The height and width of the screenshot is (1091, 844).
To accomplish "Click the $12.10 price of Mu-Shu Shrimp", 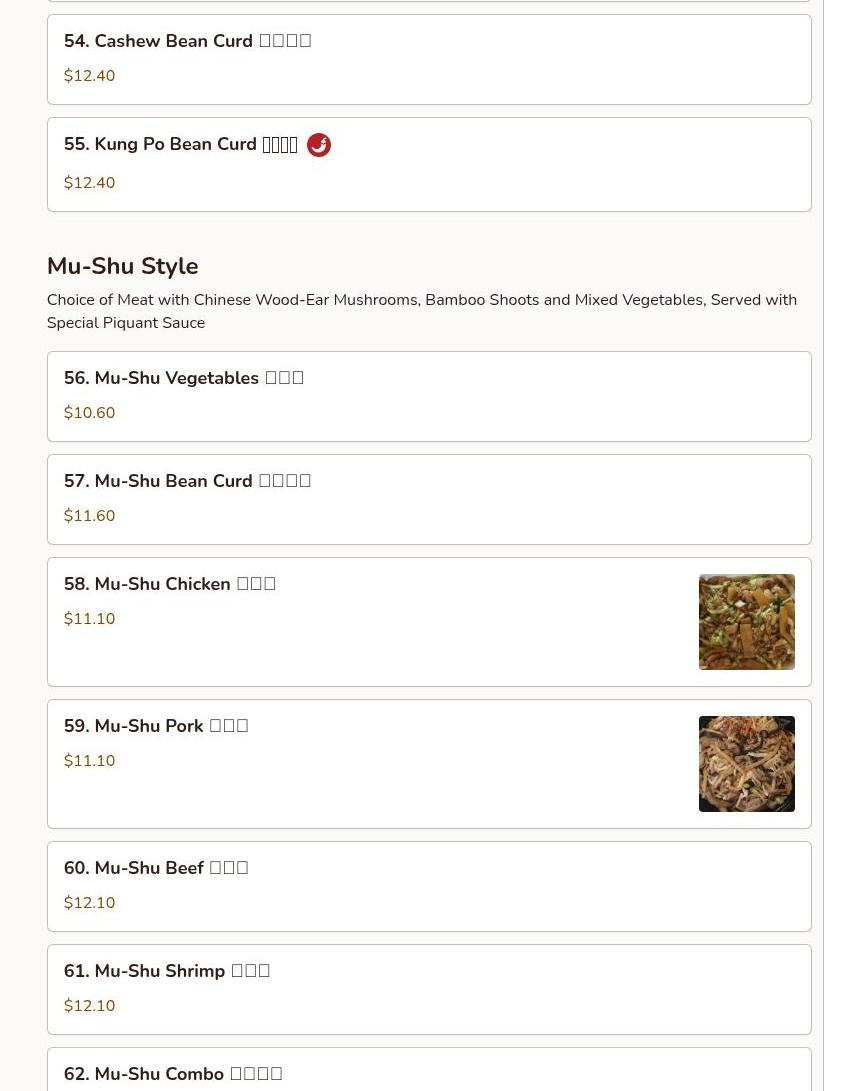I will pos(90,1005).
